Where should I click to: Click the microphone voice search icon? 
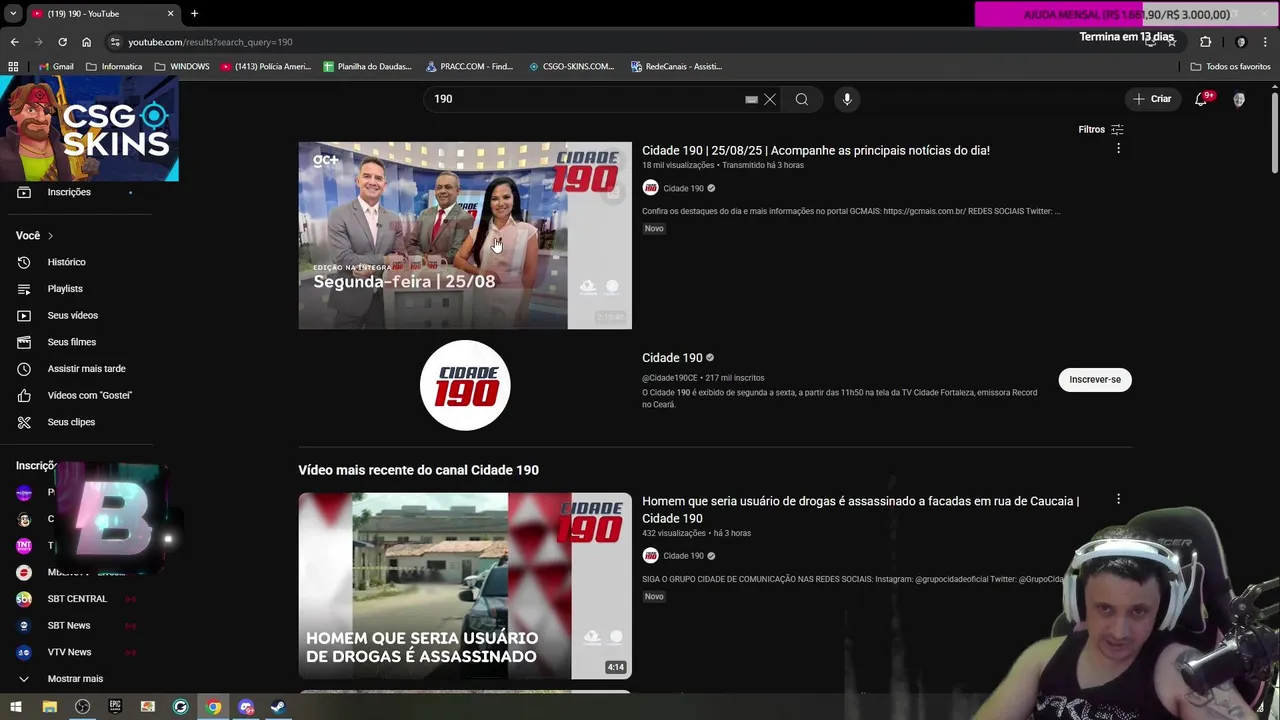tap(847, 99)
